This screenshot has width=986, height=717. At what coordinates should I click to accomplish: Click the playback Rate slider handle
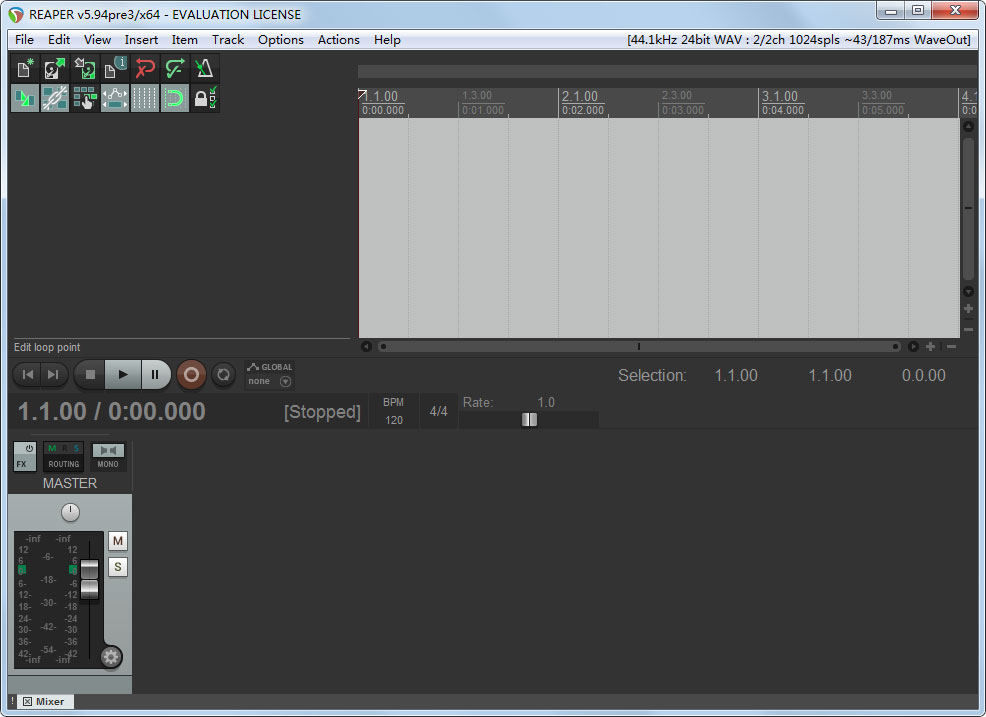[529, 420]
